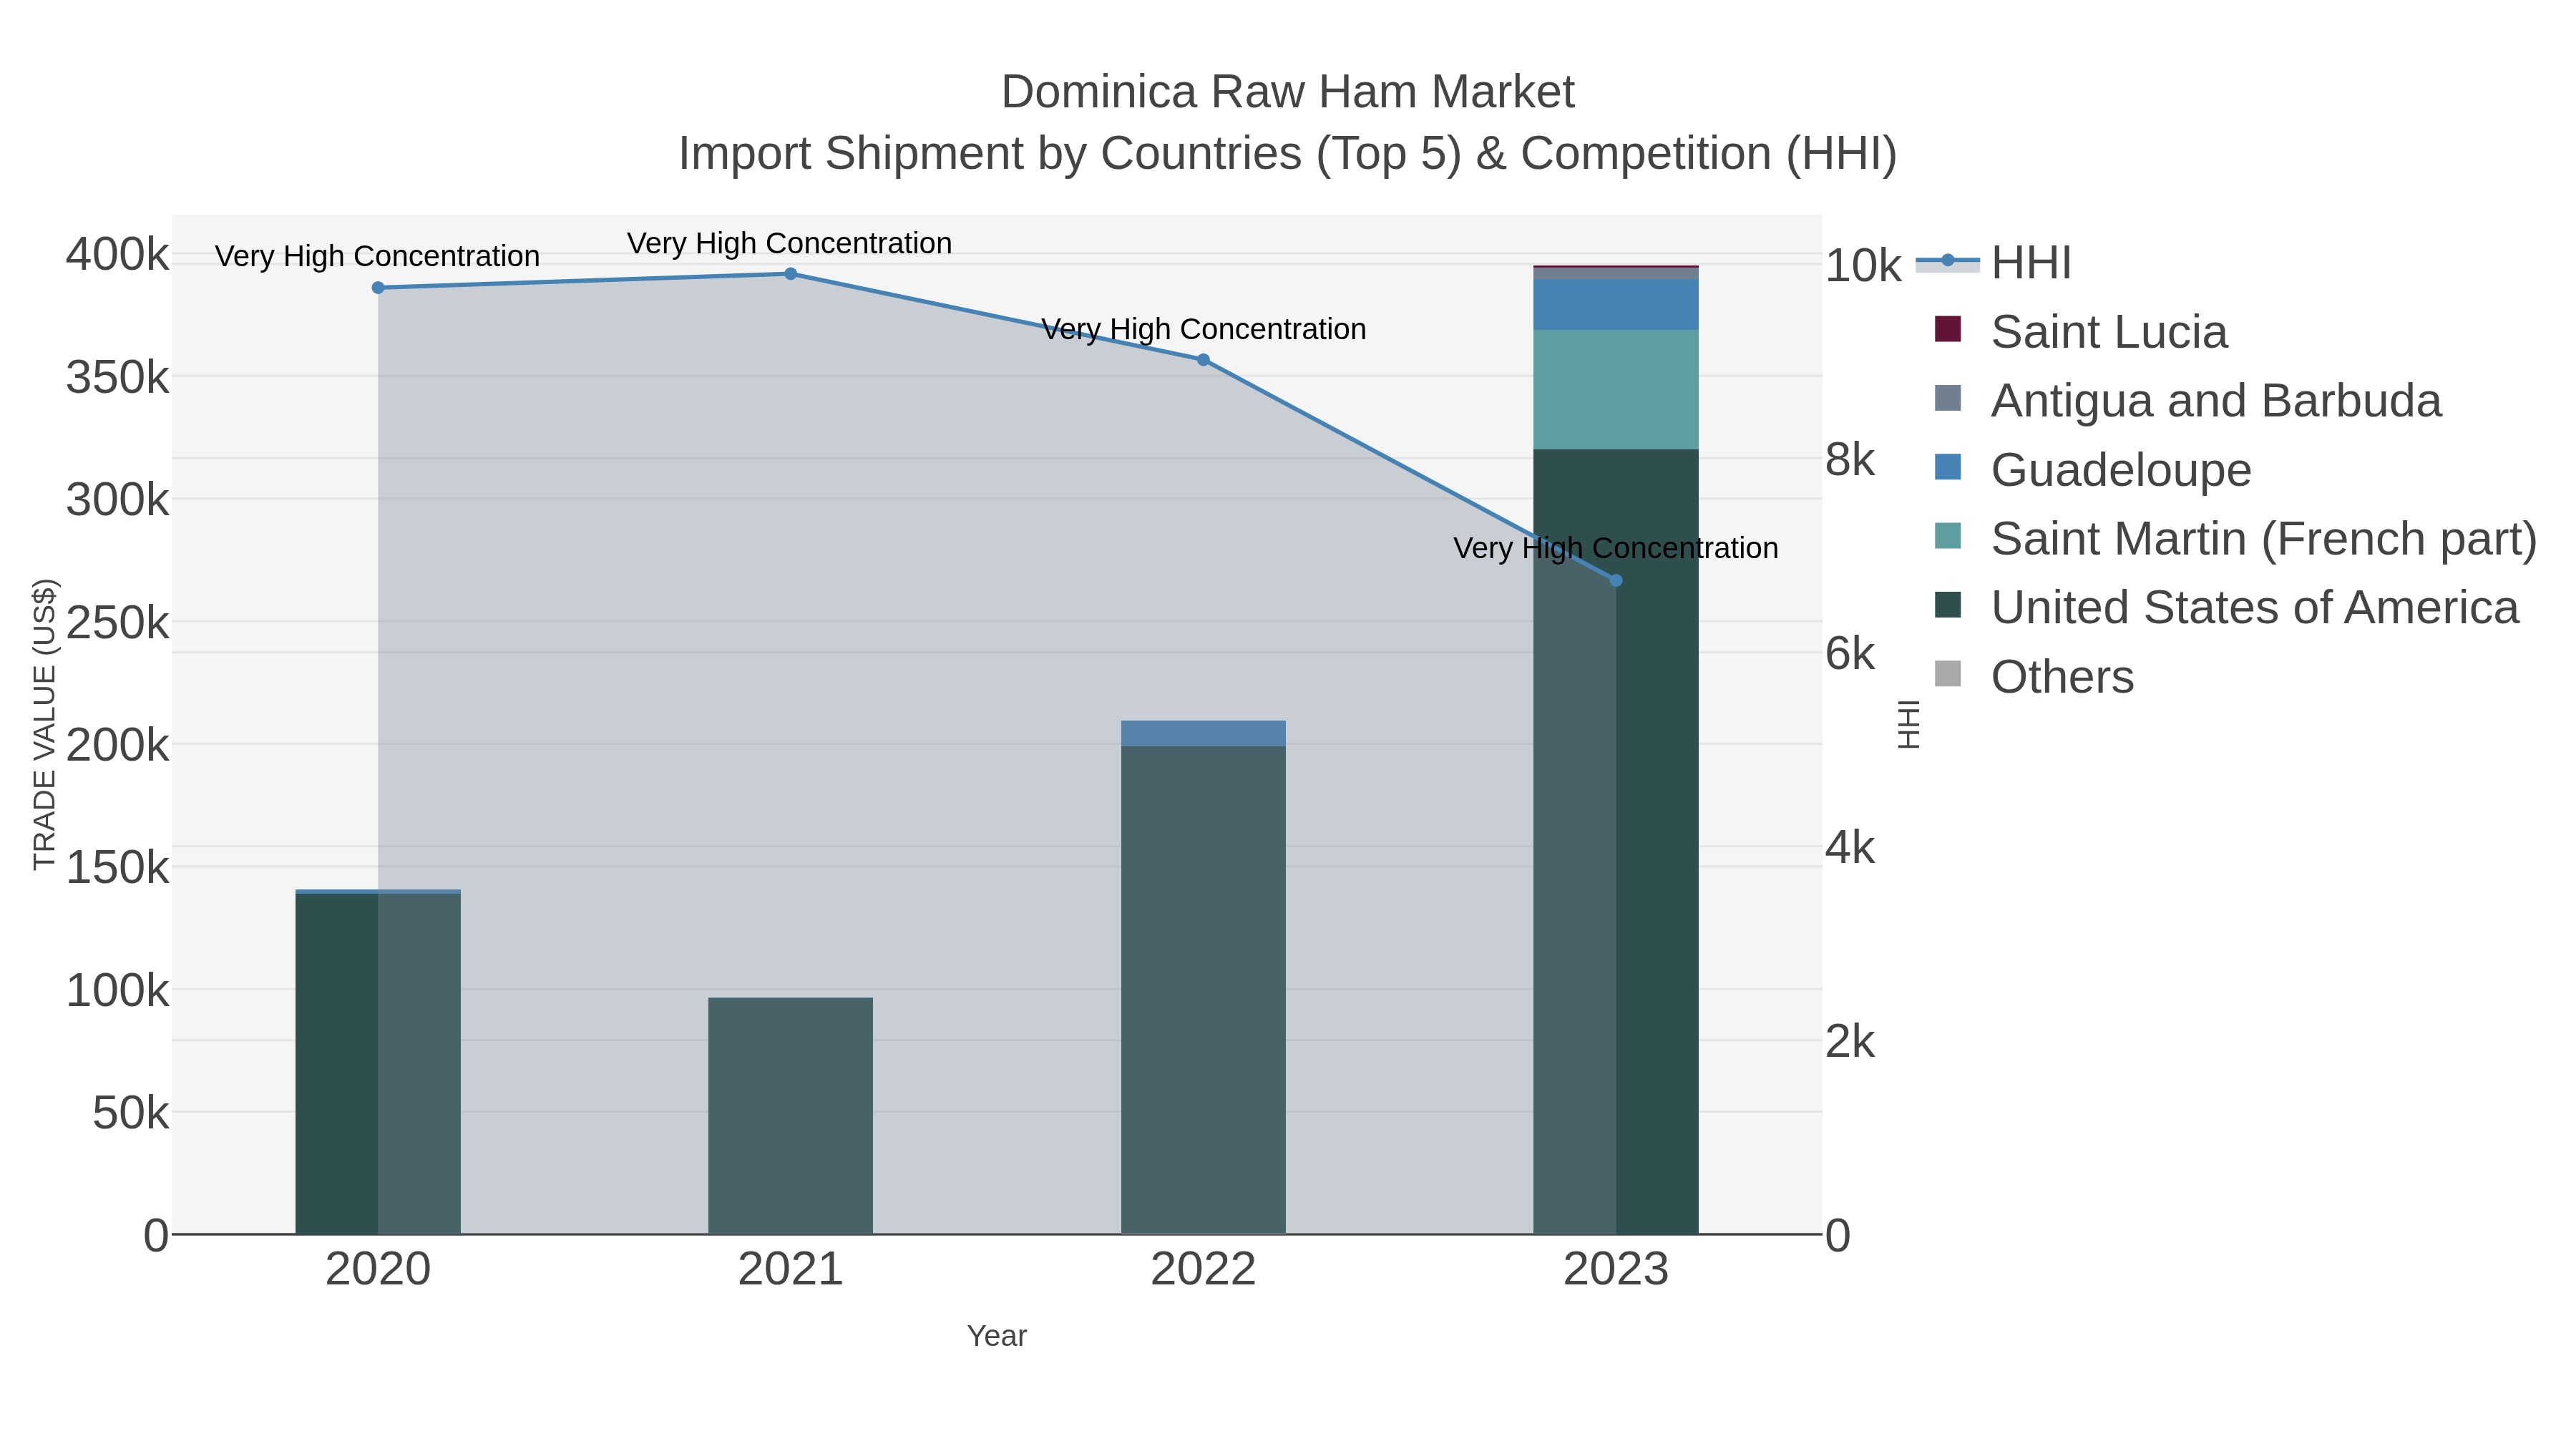Click the 2022 Guadeloupe bar segment
The width and height of the screenshot is (2576, 1449).
pyautogui.click(x=1203, y=733)
